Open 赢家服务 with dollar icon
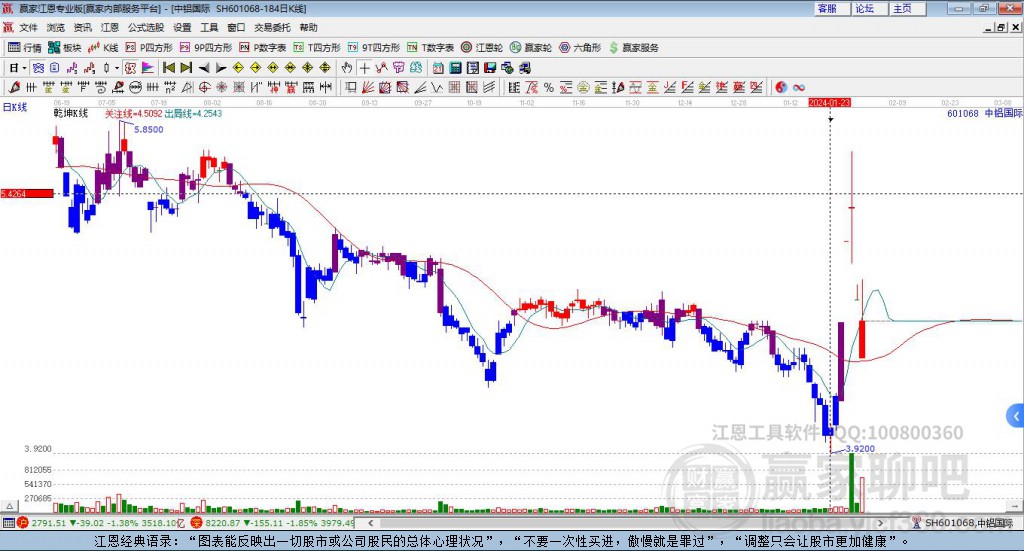This screenshot has height=551, width=1024. (634, 48)
